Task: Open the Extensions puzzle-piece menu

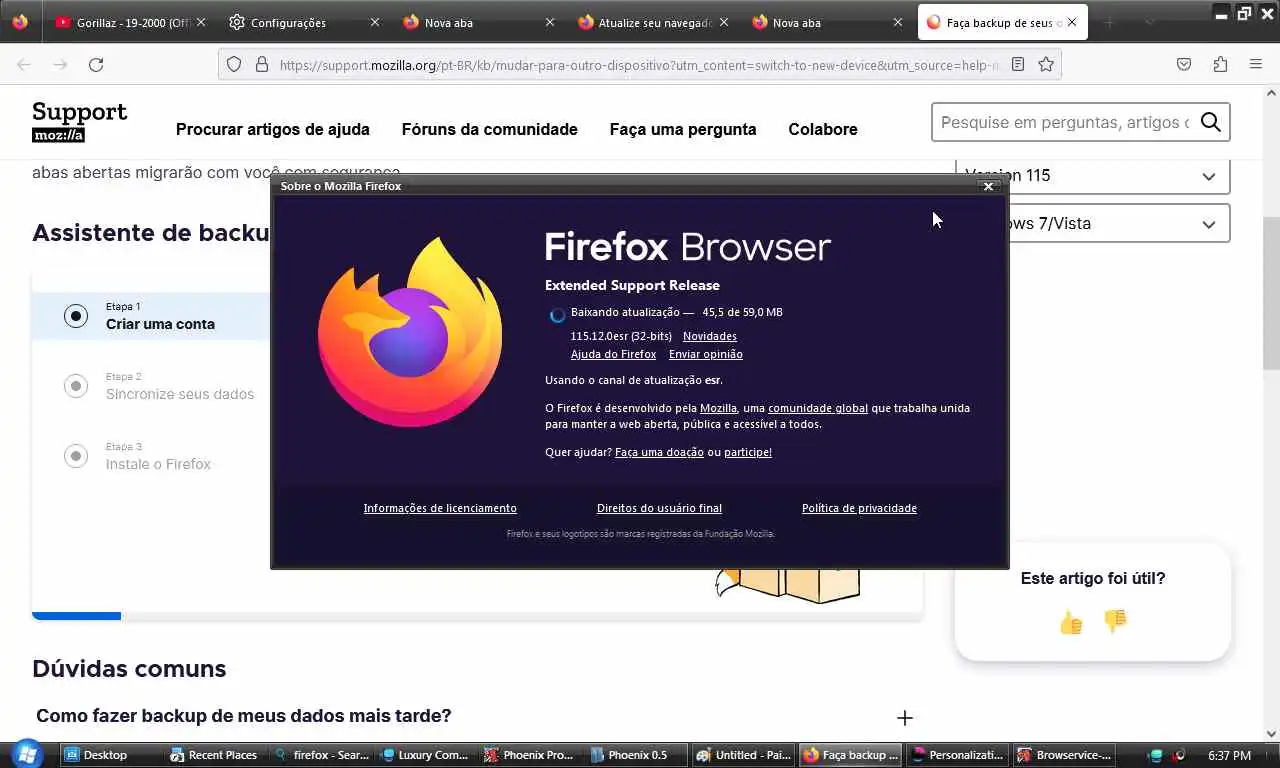Action: [x=1220, y=64]
